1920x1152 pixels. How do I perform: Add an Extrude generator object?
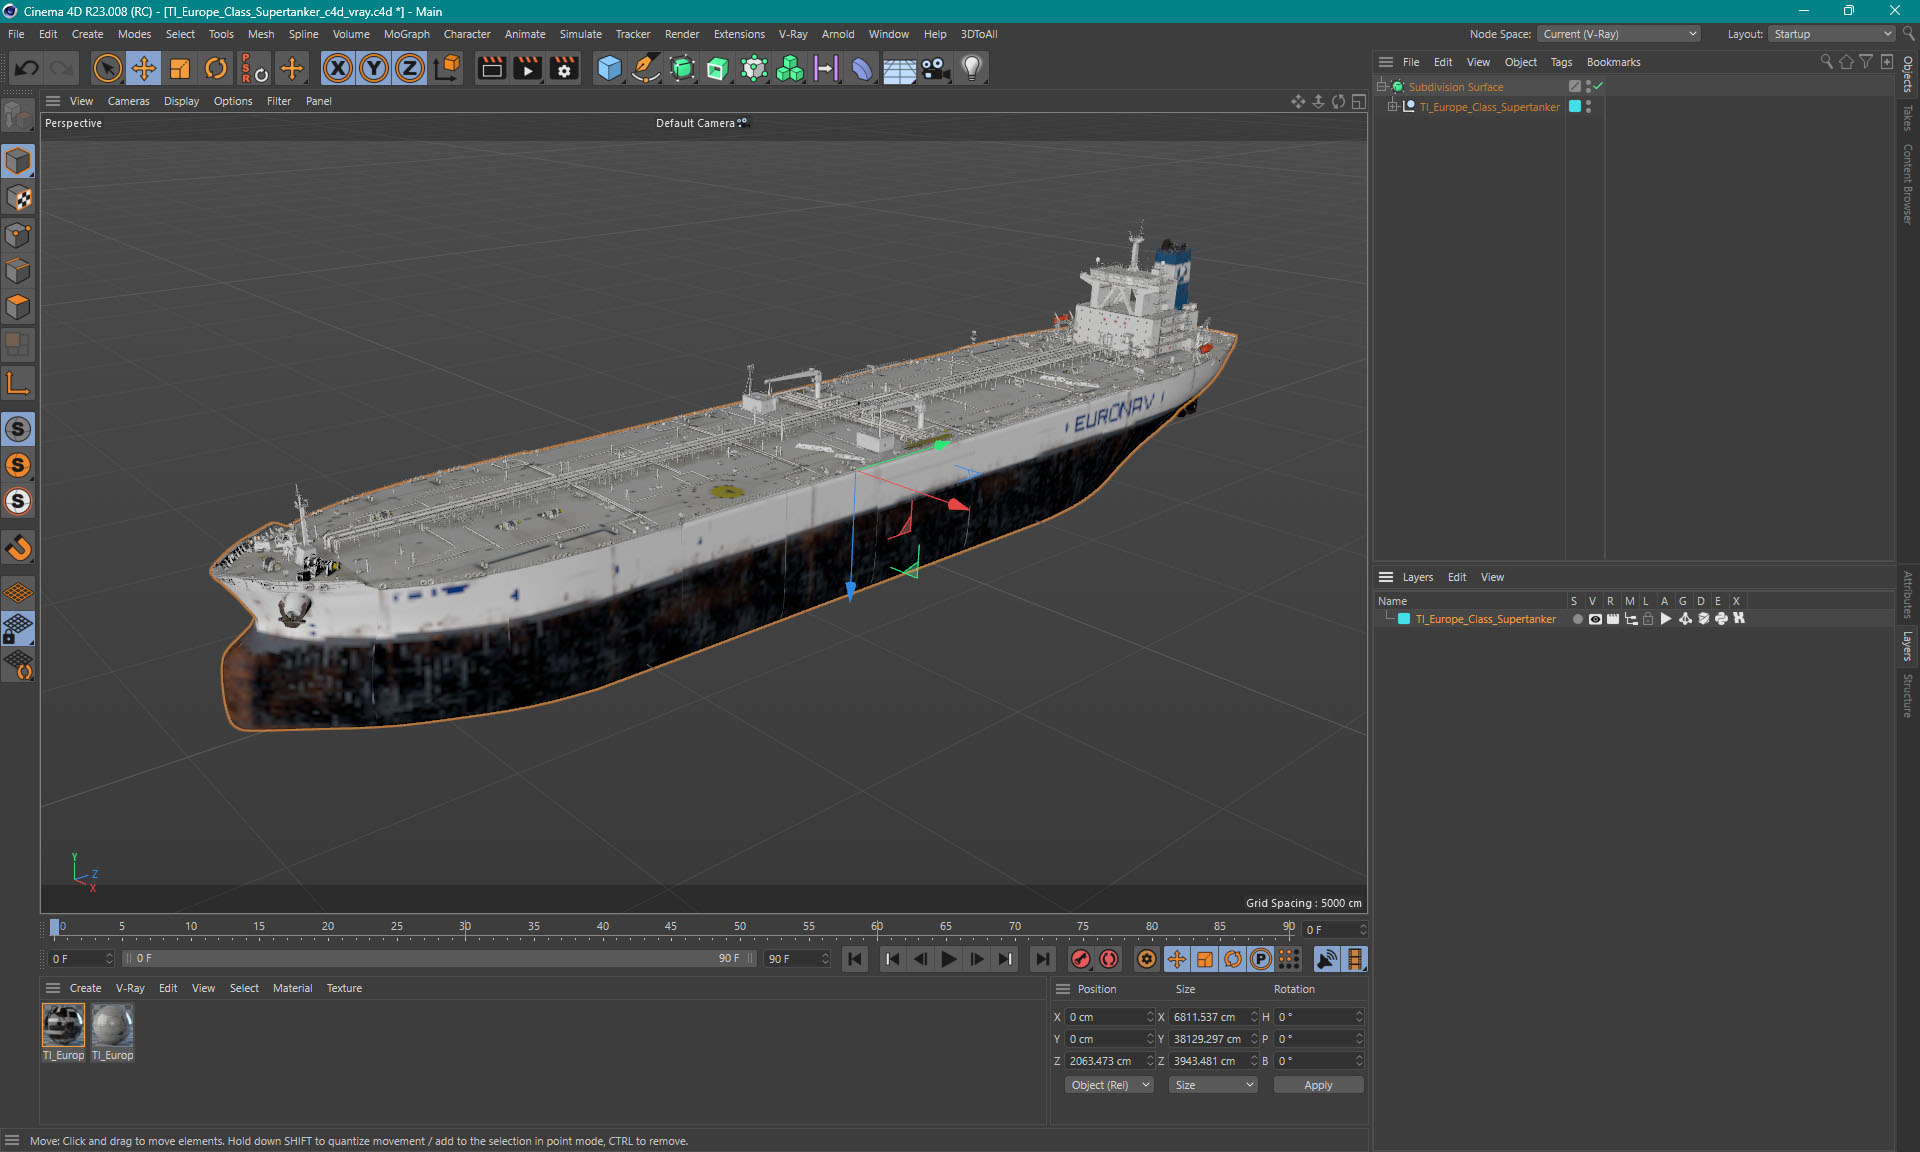click(718, 68)
